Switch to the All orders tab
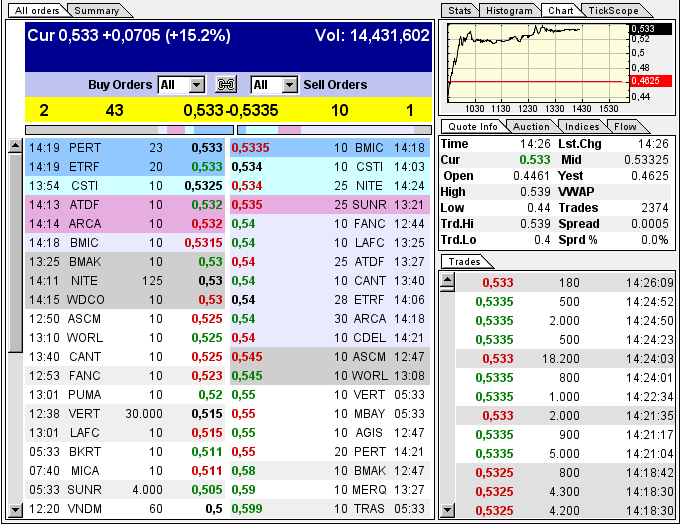Viewport: 681px width, 525px height. pos(37,11)
